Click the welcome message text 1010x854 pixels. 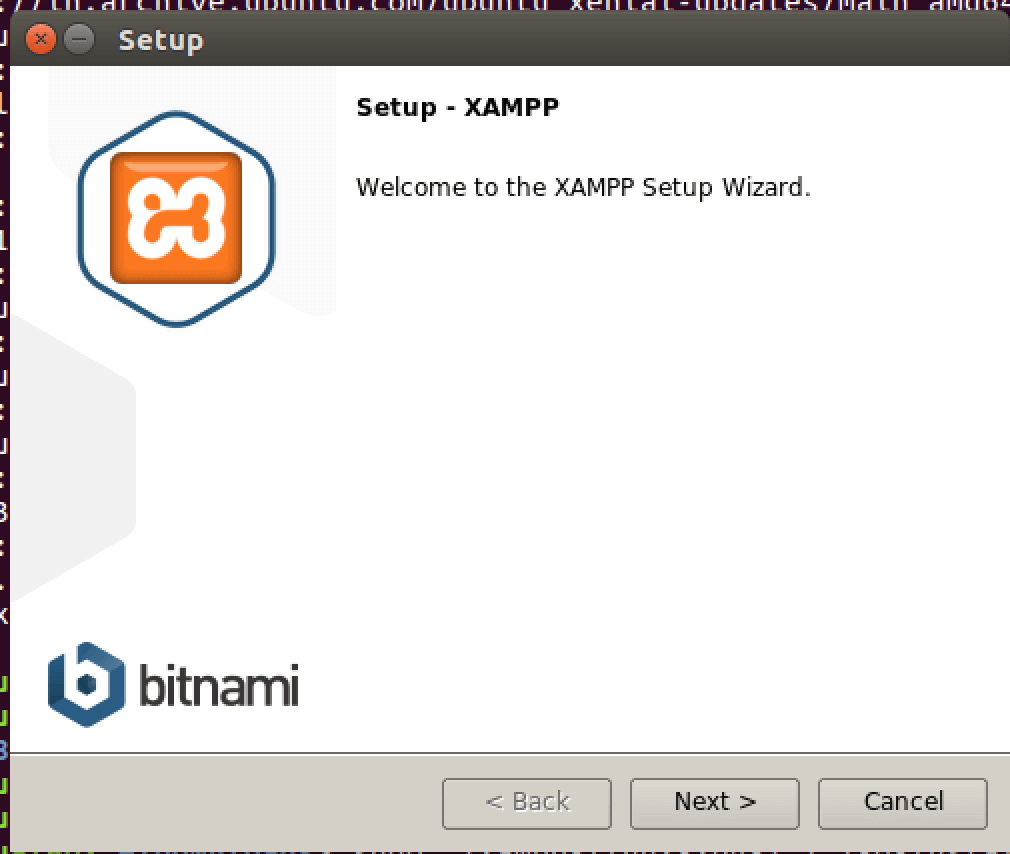pyautogui.click(x=582, y=187)
